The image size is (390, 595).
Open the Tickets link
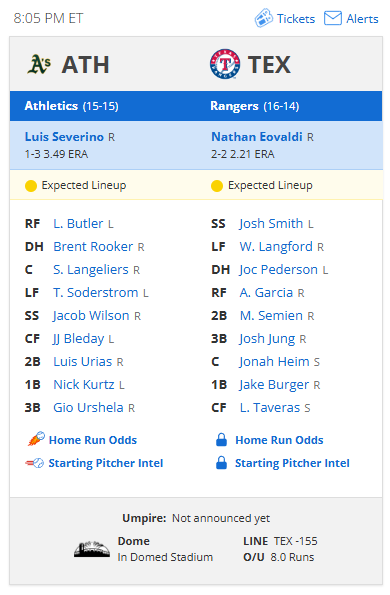click(296, 19)
